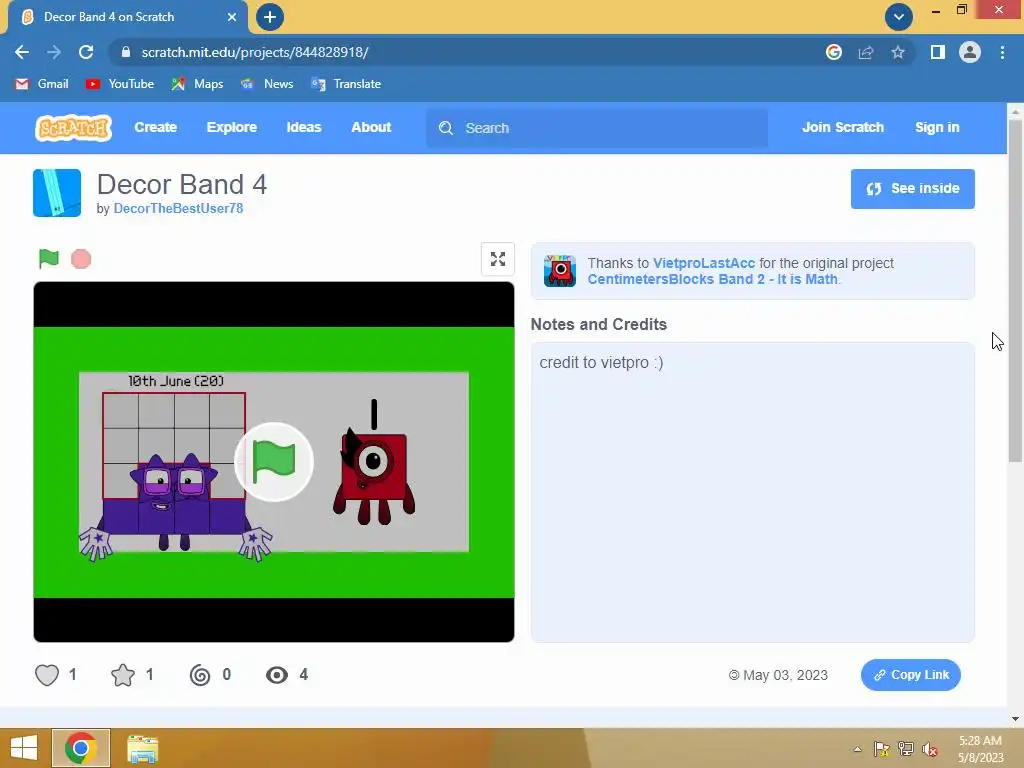Click the Chrome taskbar icon
This screenshot has height=768, width=1024.
tap(81, 748)
